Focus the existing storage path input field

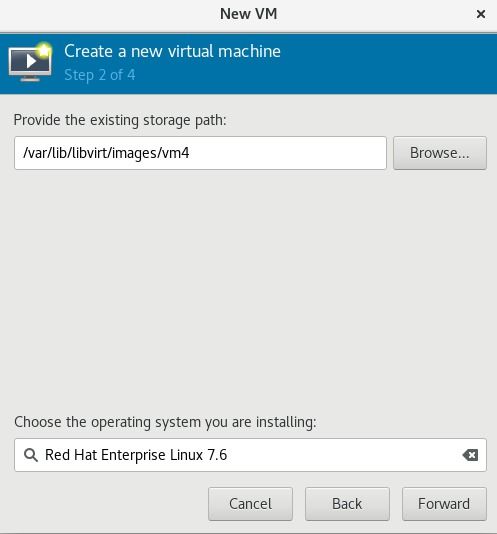pyautogui.click(x=200, y=153)
